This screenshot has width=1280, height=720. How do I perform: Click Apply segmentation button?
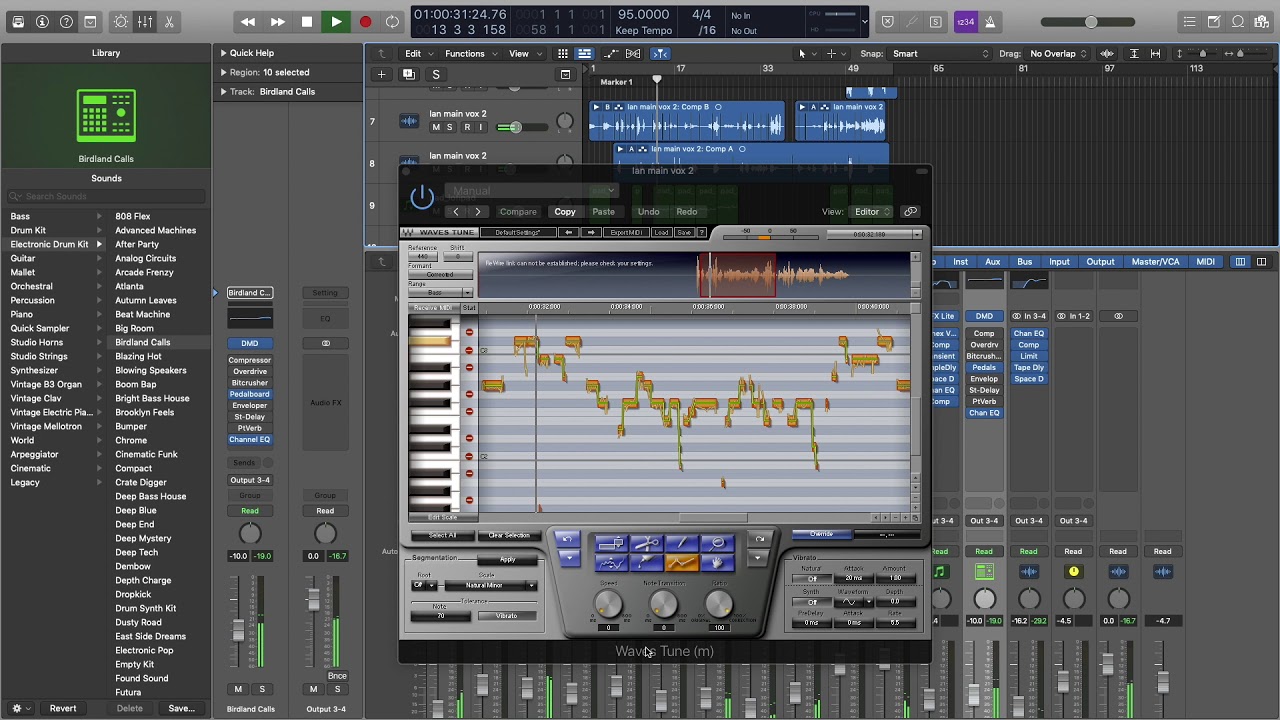click(507, 560)
